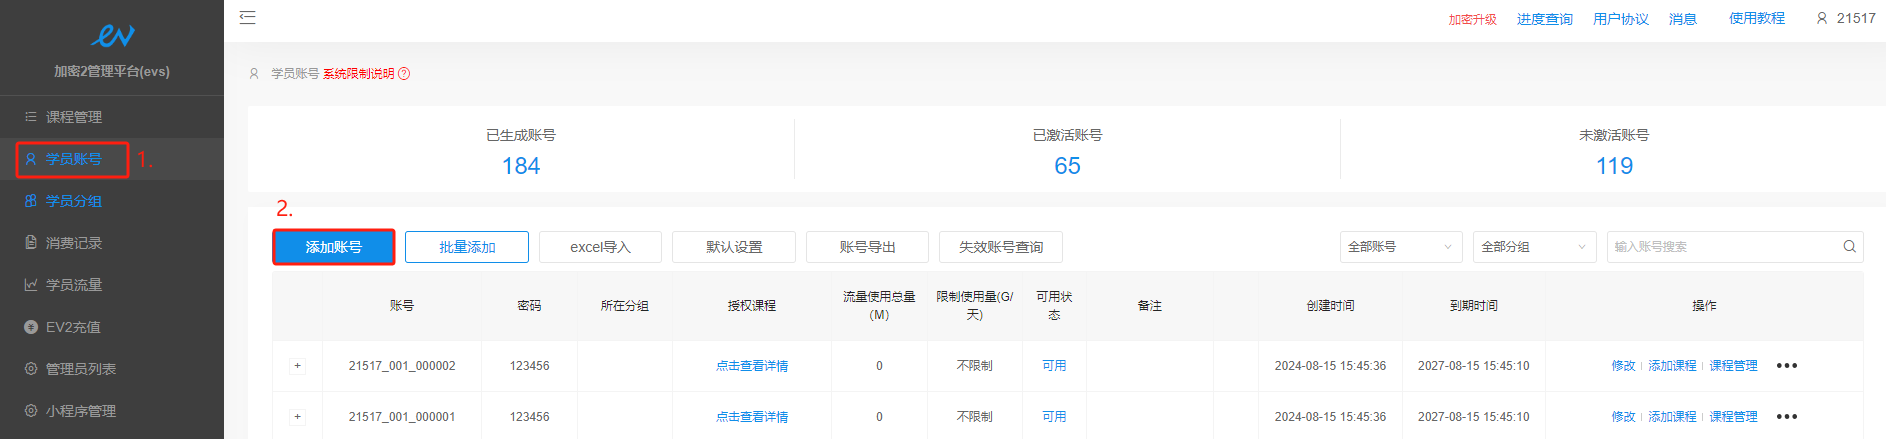
Task: Click the search magnifier icon in account search
Action: point(1849,247)
